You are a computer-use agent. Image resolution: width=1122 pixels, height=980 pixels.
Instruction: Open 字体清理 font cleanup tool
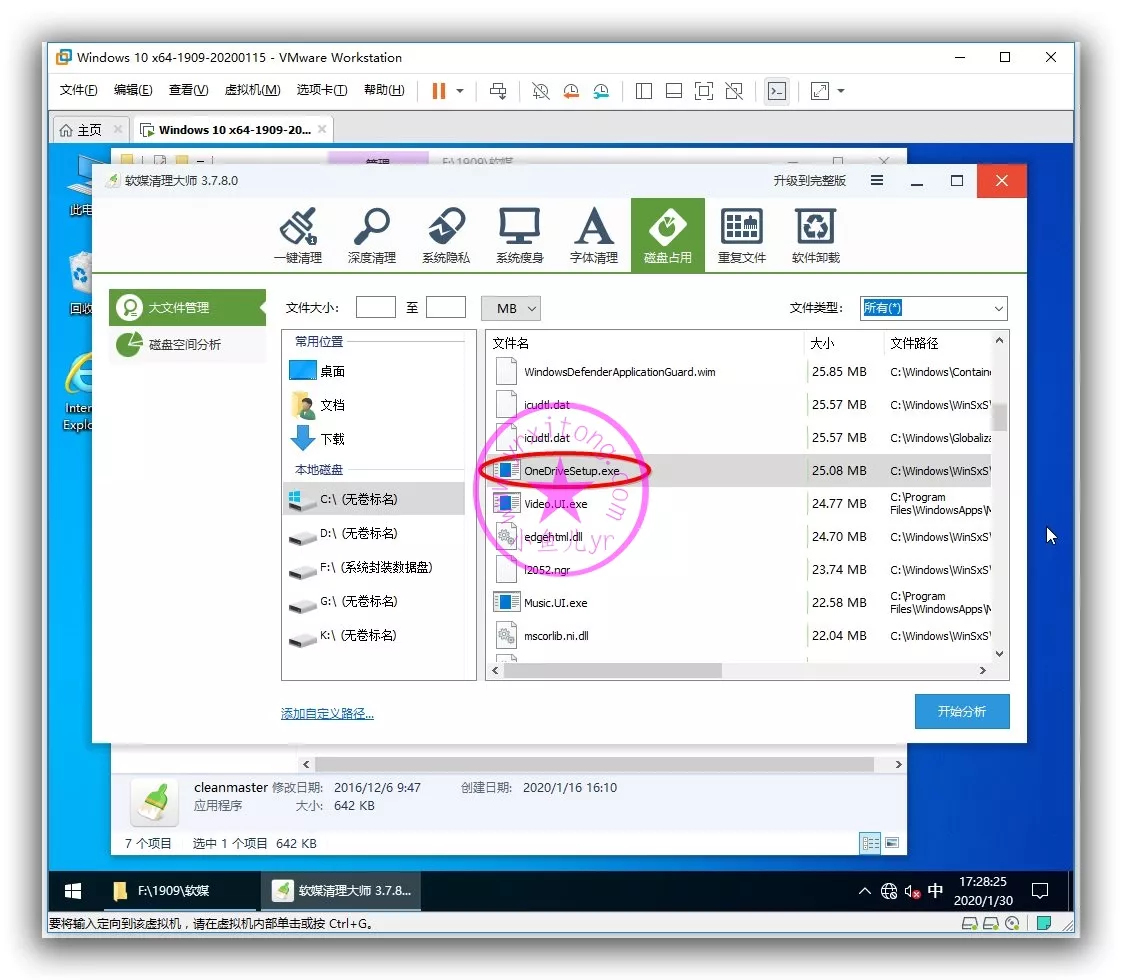point(593,236)
